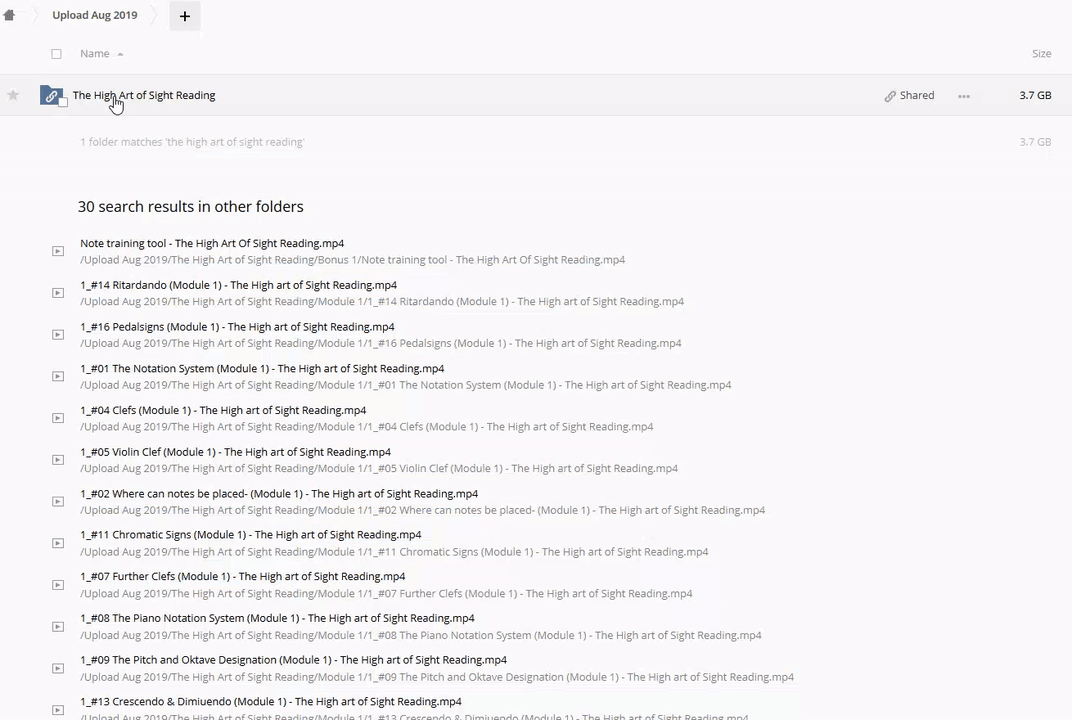This screenshot has height=720, width=1072.
Task: Select the checkbox on the folder thumbnail
Action: pyautogui.click(x=63, y=103)
